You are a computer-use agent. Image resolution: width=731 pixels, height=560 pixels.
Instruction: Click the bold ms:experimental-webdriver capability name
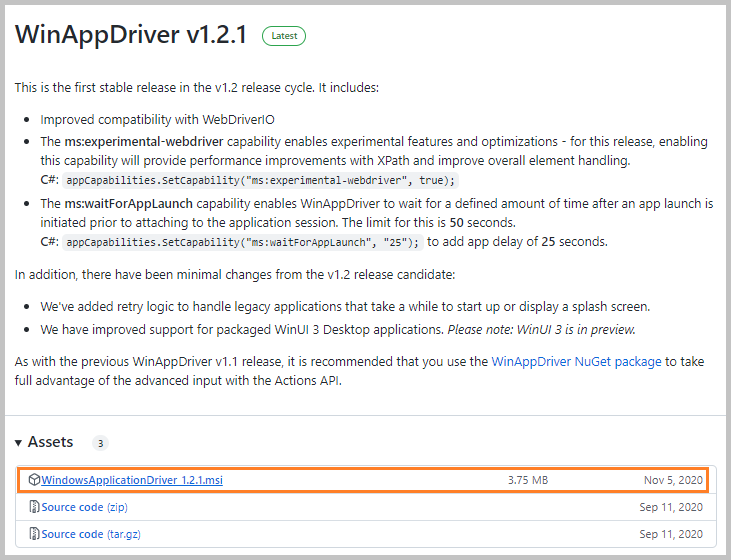click(144, 141)
